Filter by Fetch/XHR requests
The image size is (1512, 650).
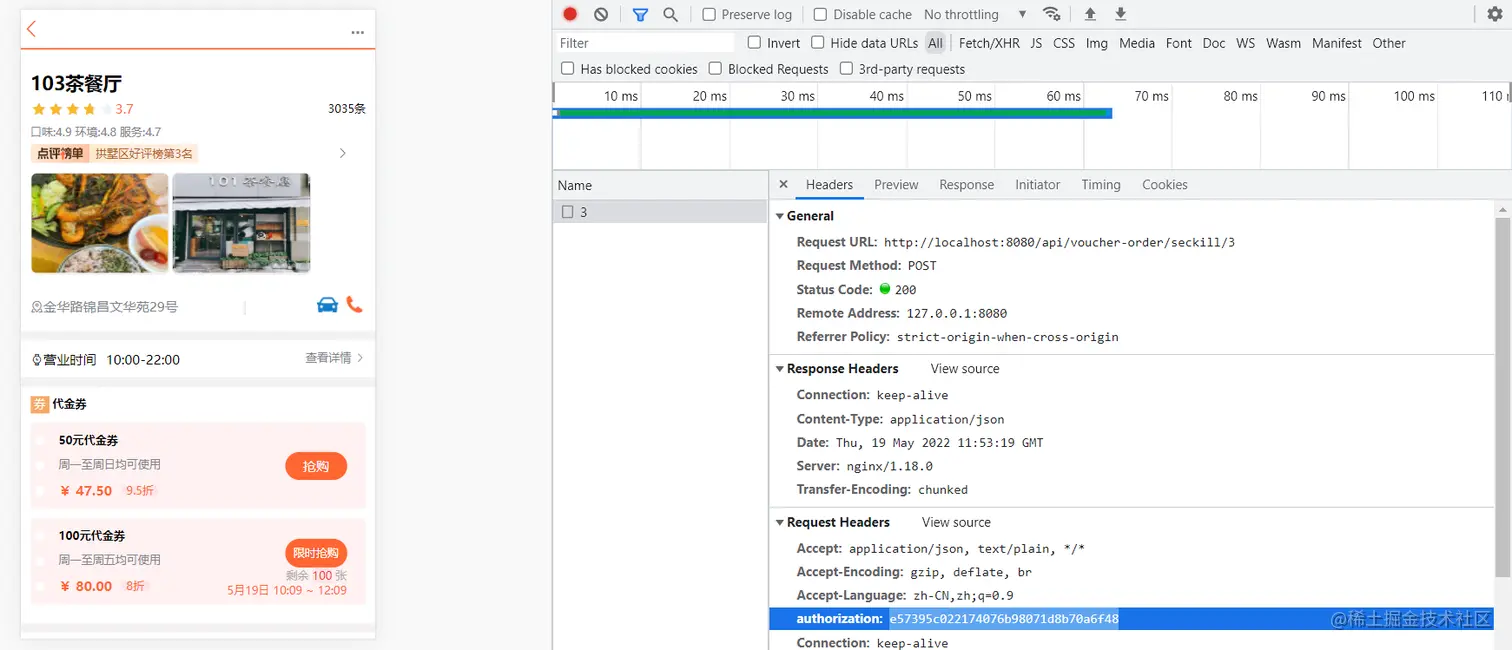(988, 43)
